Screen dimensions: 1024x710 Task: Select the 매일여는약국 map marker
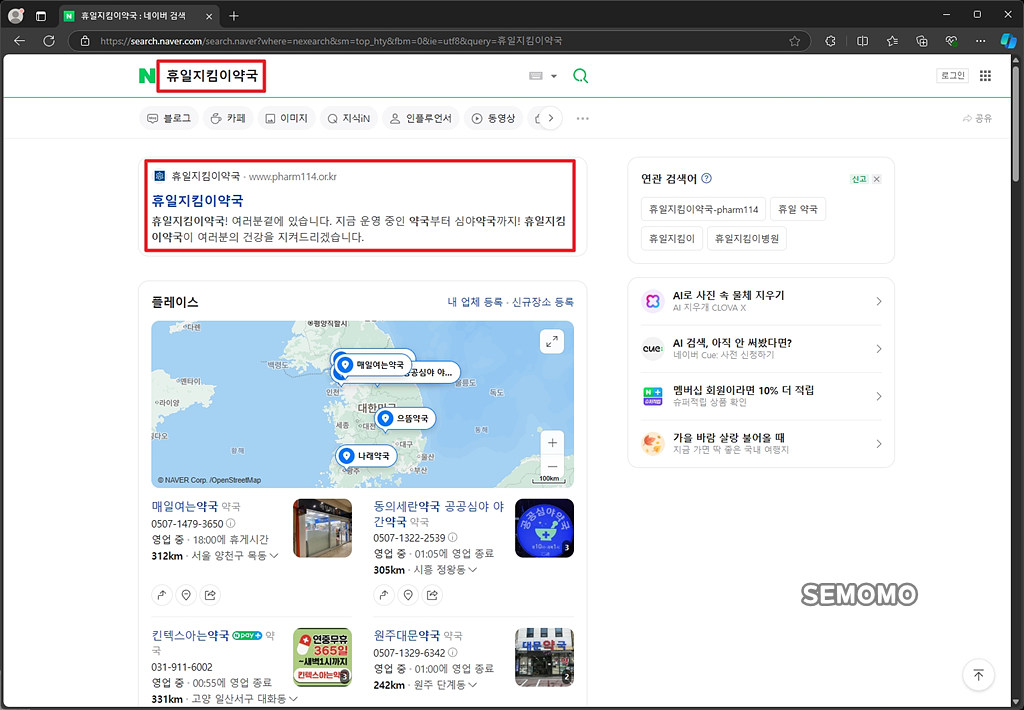pos(374,365)
